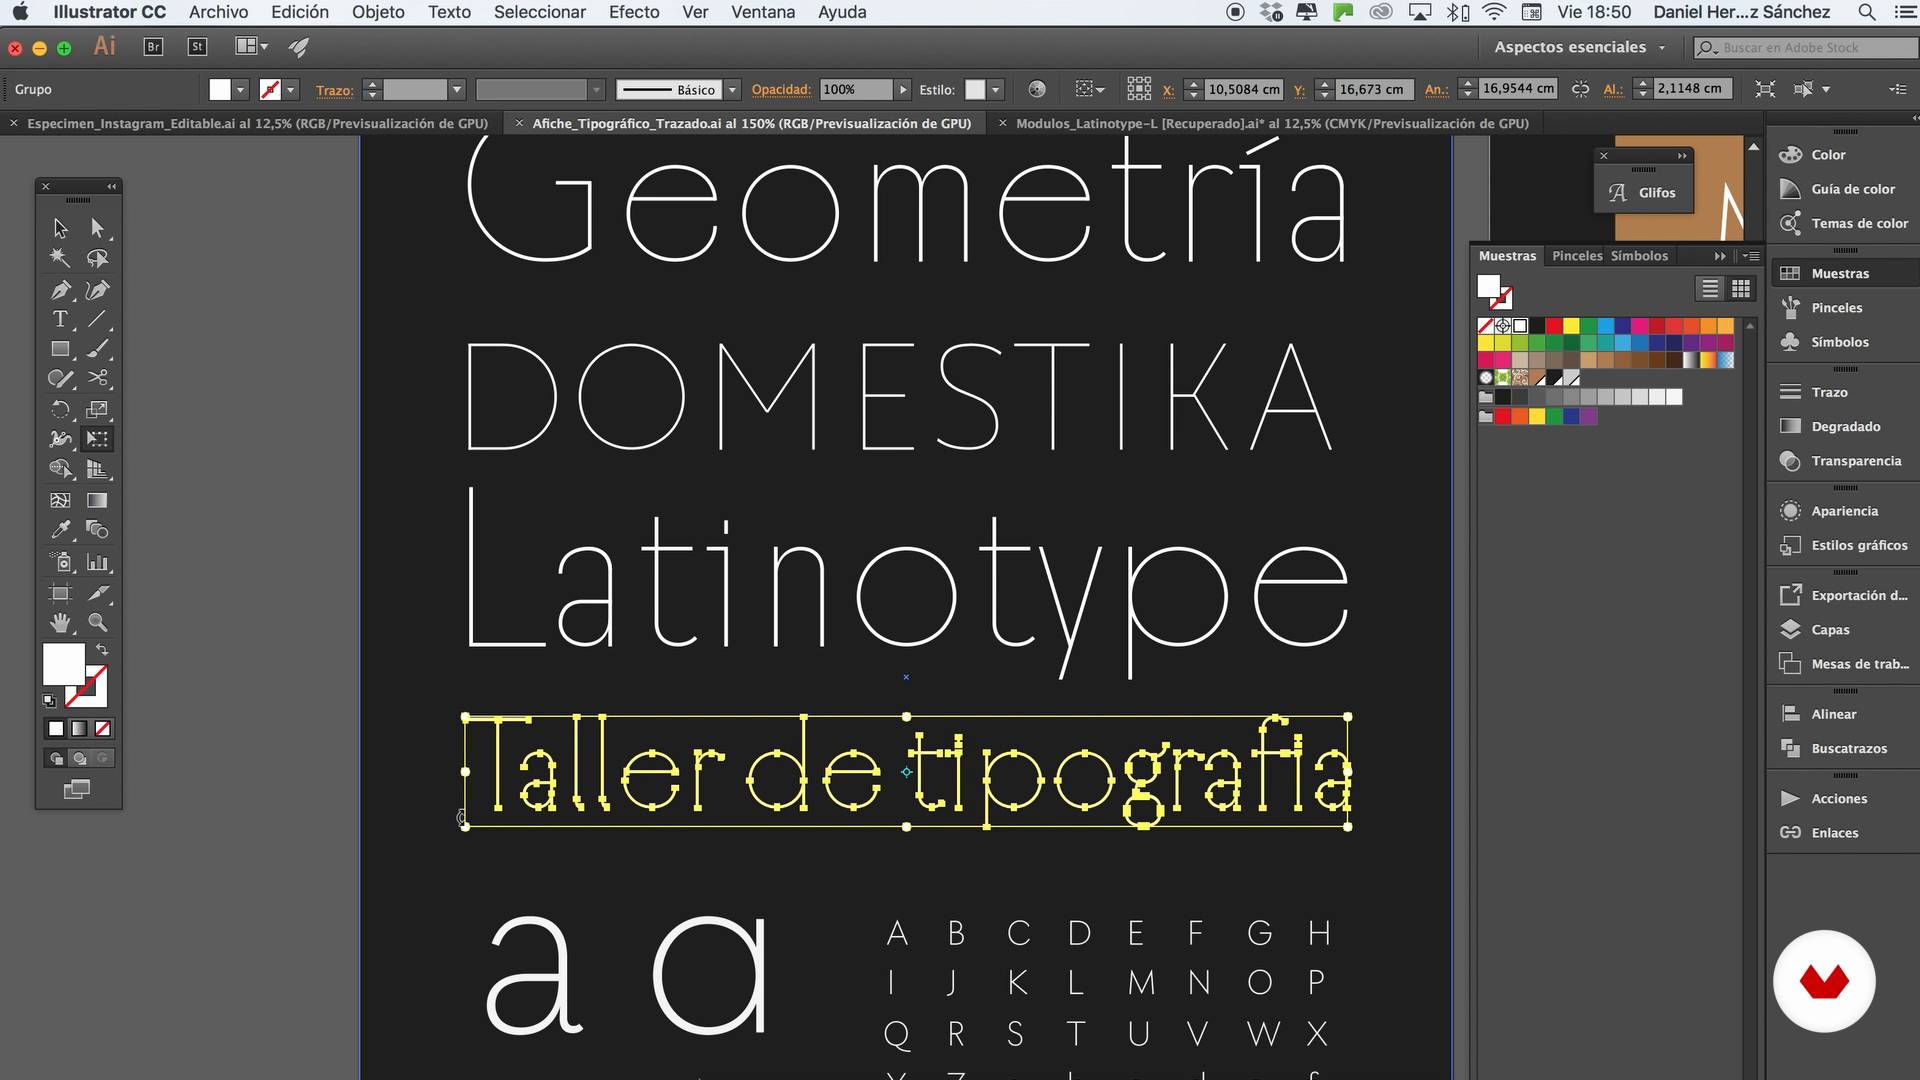Swap fill and stroke colors
The image size is (1920, 1080).
point(102,650)
